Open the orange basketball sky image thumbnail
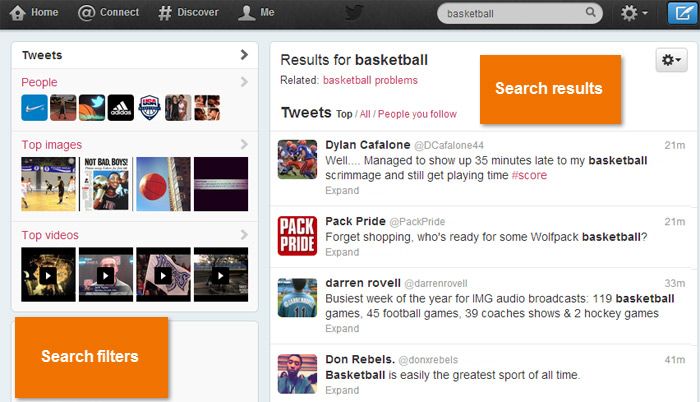Screen dimensions: 700x402 click(x=163, y=184)
